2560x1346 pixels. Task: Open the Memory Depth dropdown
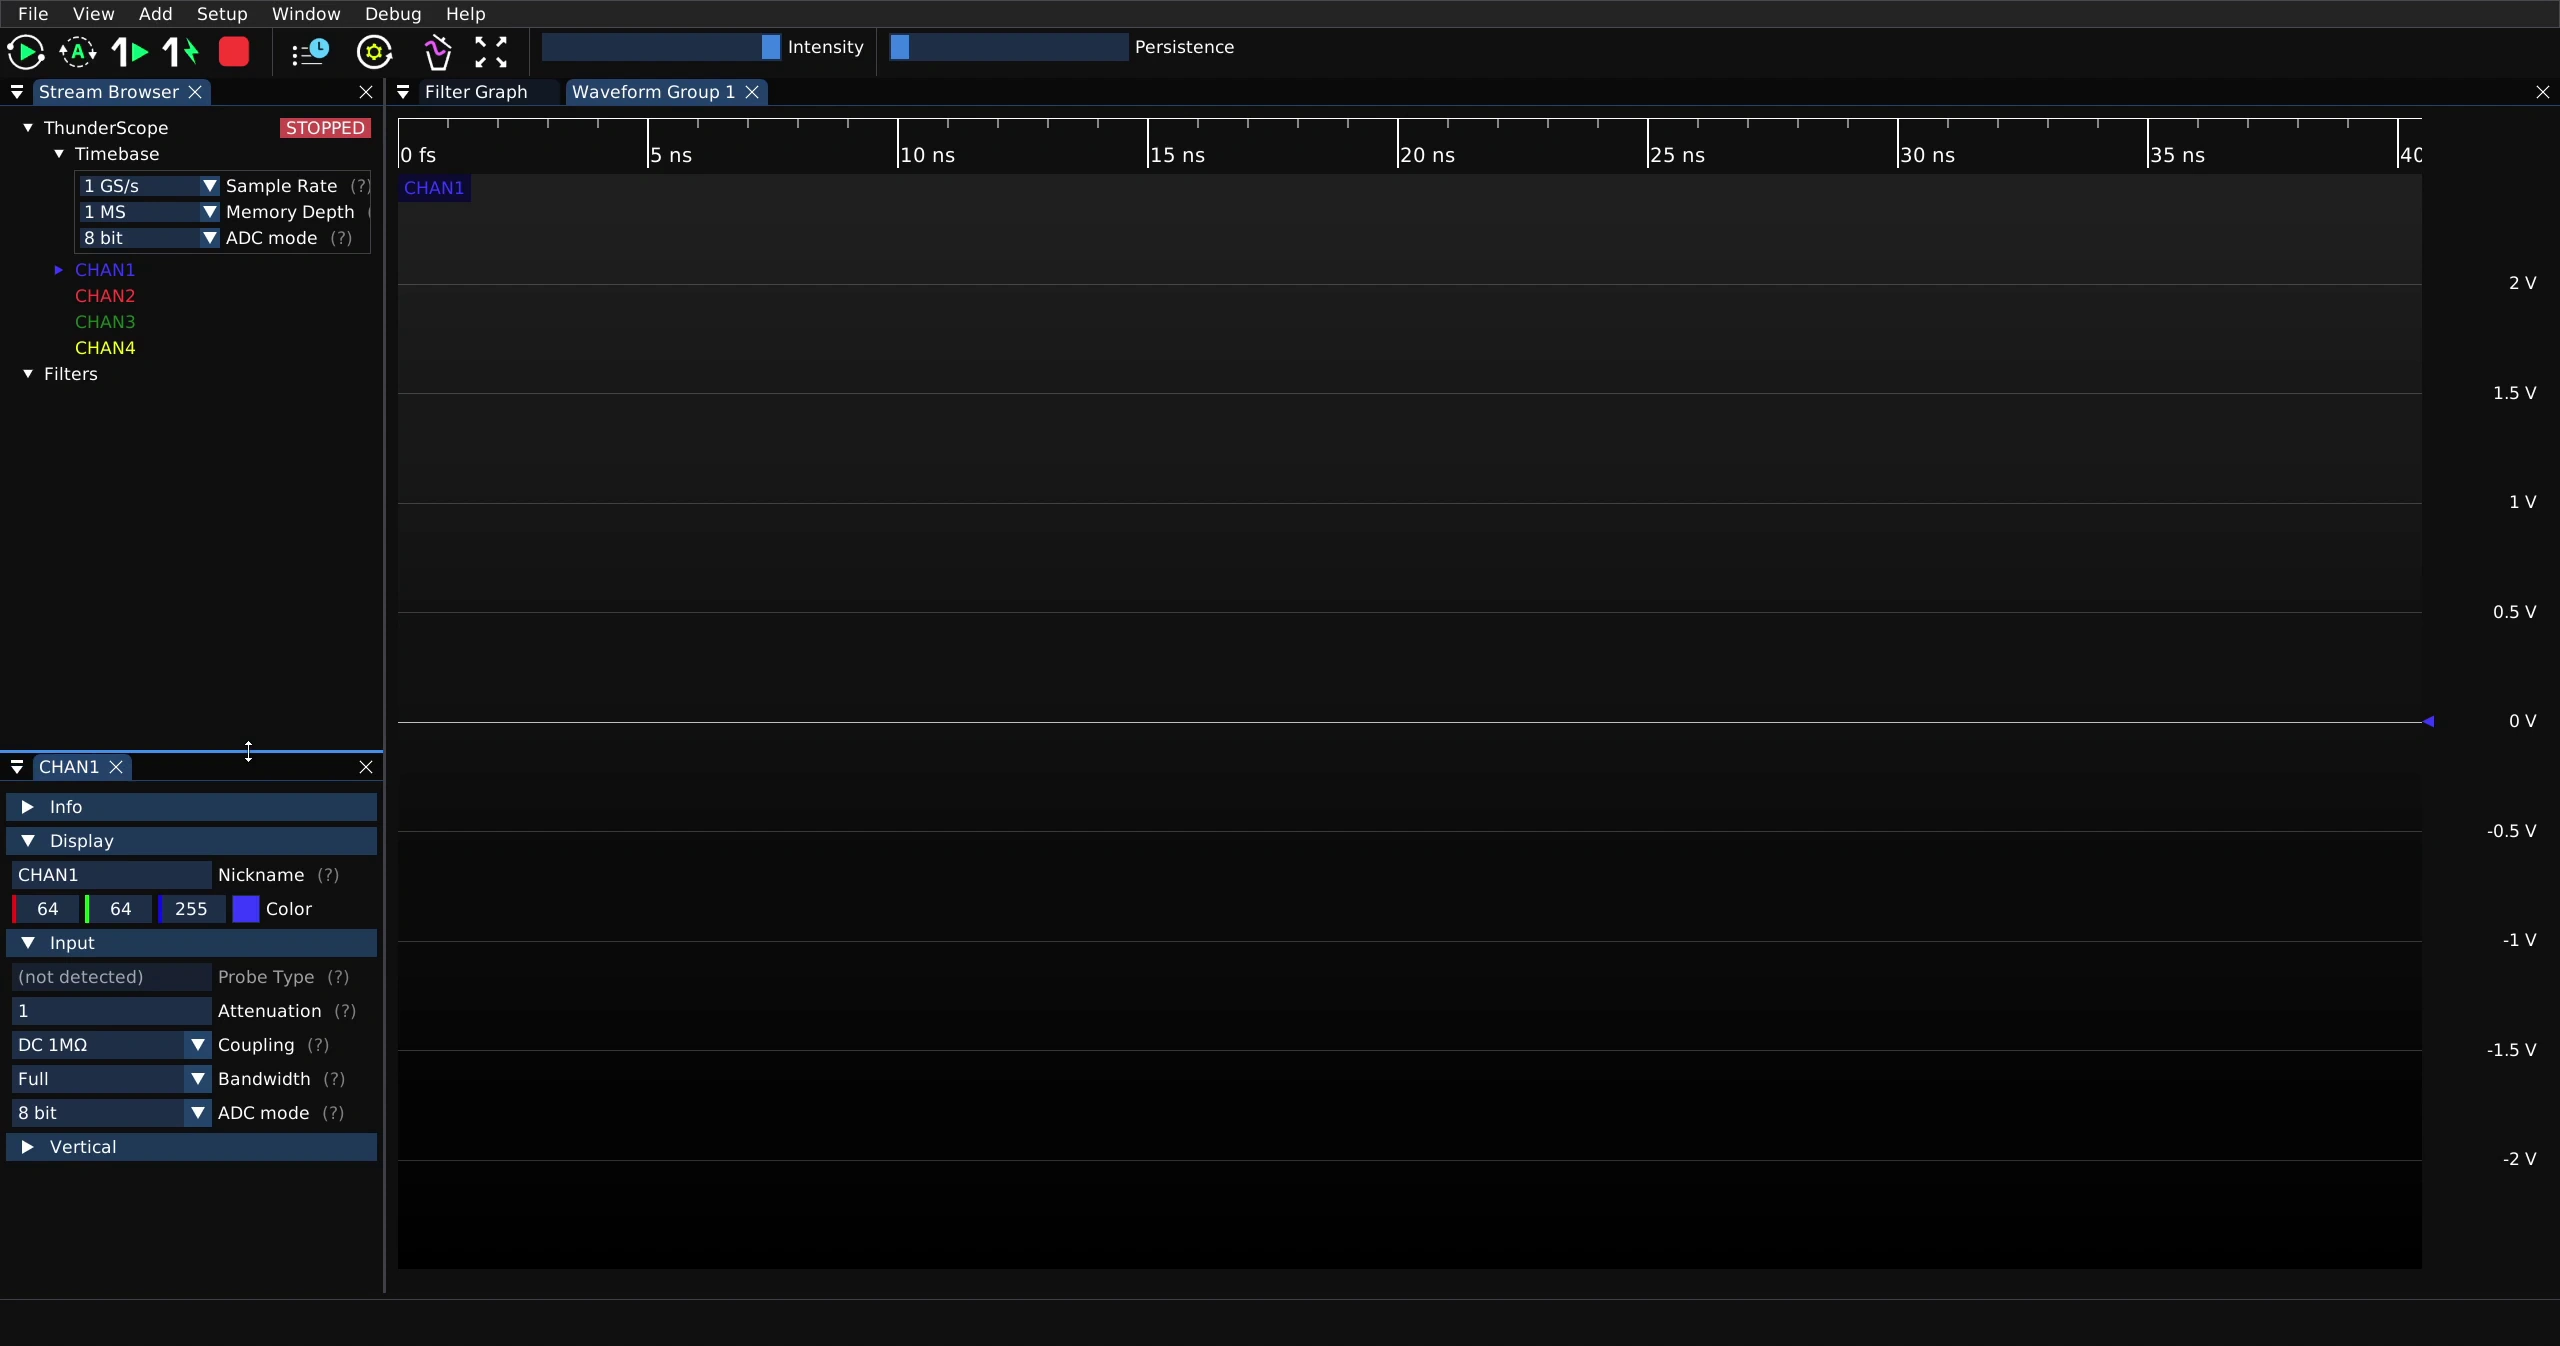pyautogui.click(x=150, y=212)
